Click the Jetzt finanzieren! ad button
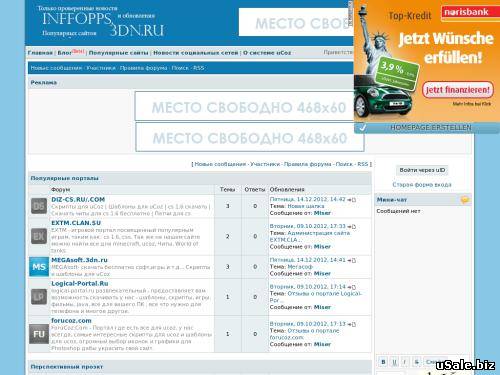 click(x=458, y=90)
